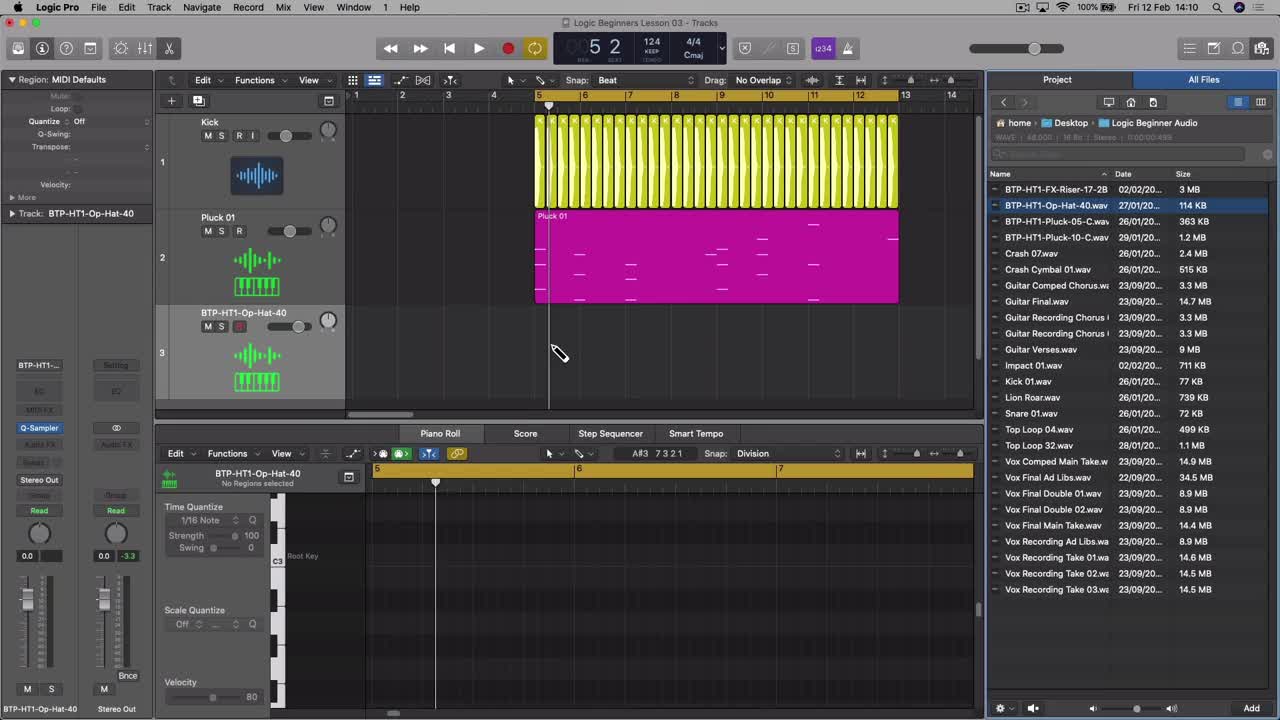This screenshot has height=720, width=1280.
Task: Fast forward the playhead
Action: pos(420,48)
